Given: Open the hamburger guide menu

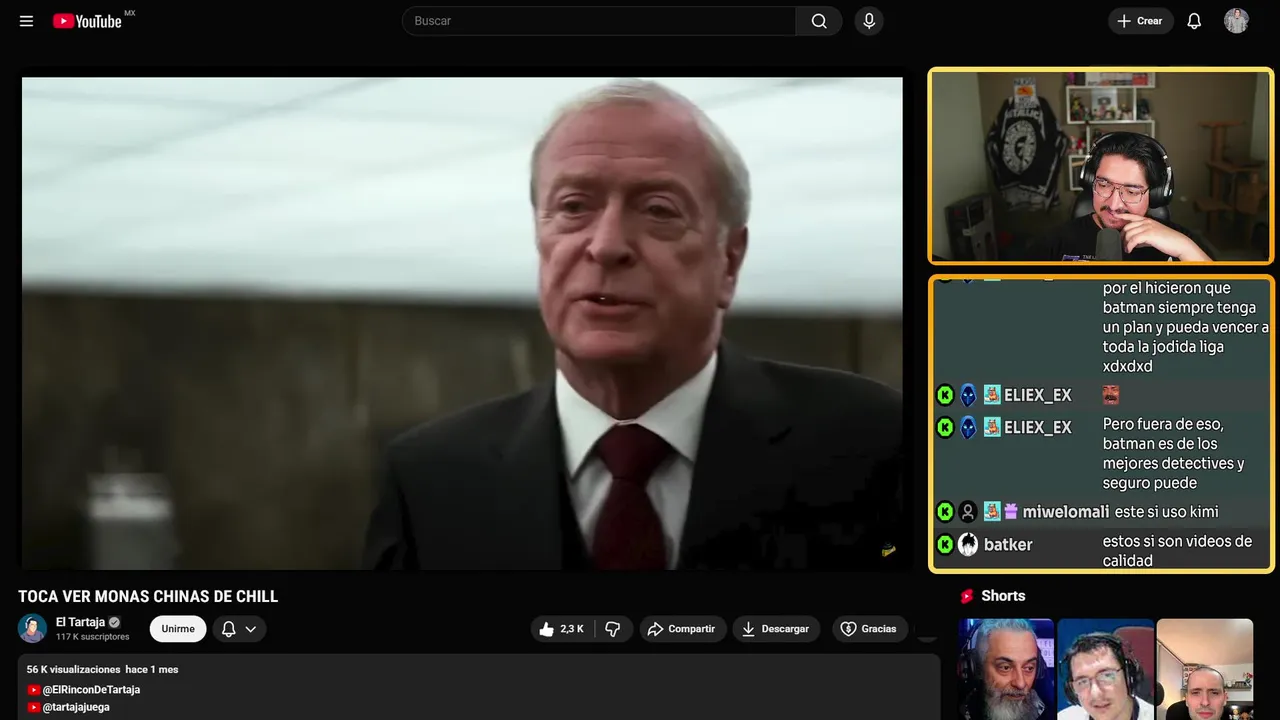Looking at the screenshot, I should [x=26, y=21].
